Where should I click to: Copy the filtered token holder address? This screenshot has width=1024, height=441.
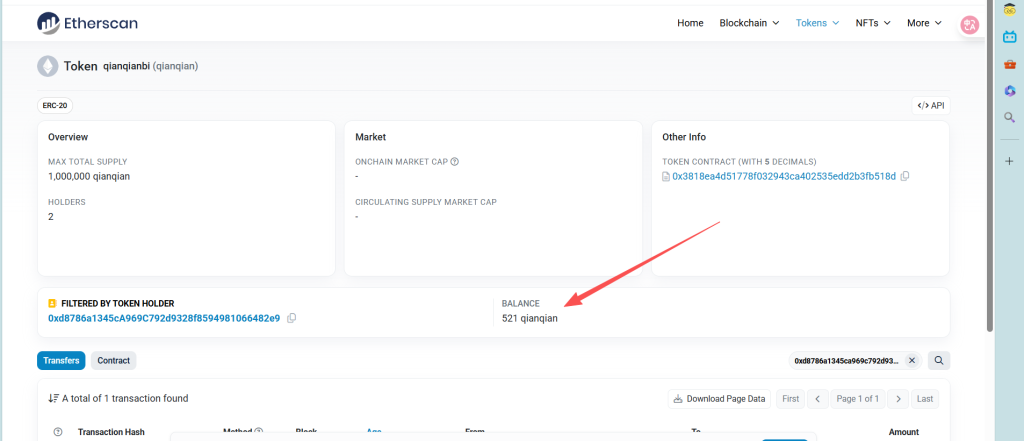(x=291, y=318)
